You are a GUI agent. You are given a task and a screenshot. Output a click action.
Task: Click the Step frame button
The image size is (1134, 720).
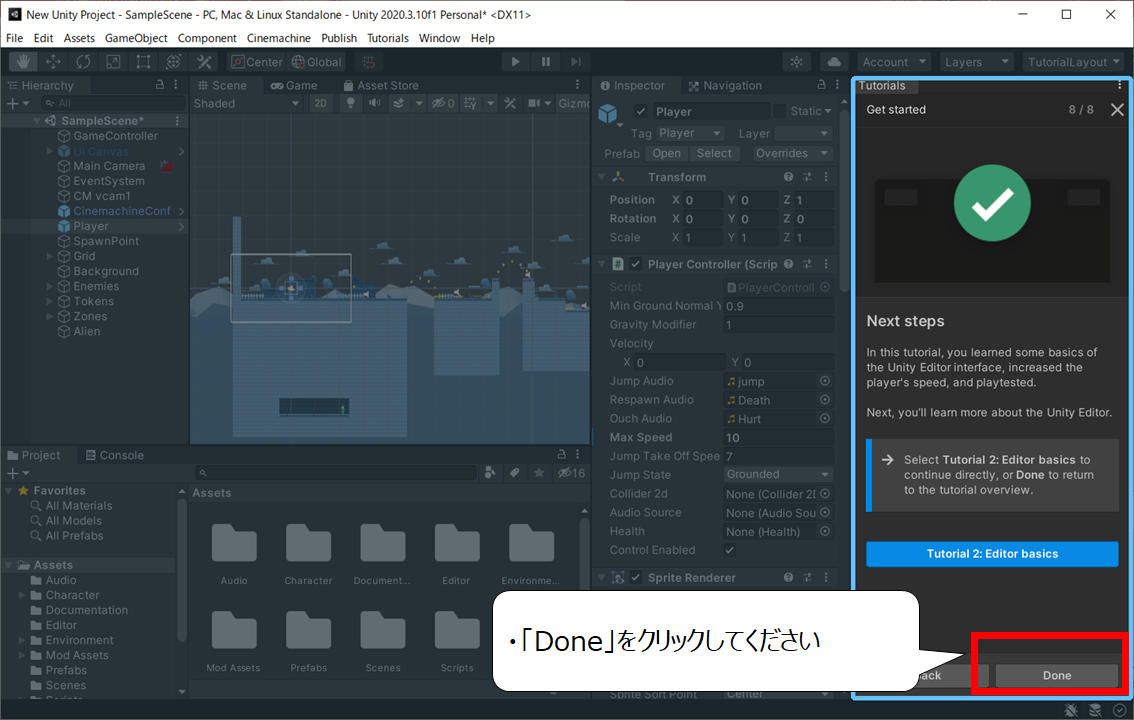[576, 62]
